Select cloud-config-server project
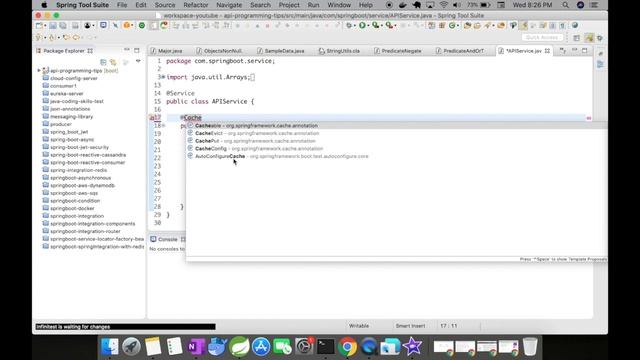This screenshot has height=360, width=640. click(x=73, y=78)
